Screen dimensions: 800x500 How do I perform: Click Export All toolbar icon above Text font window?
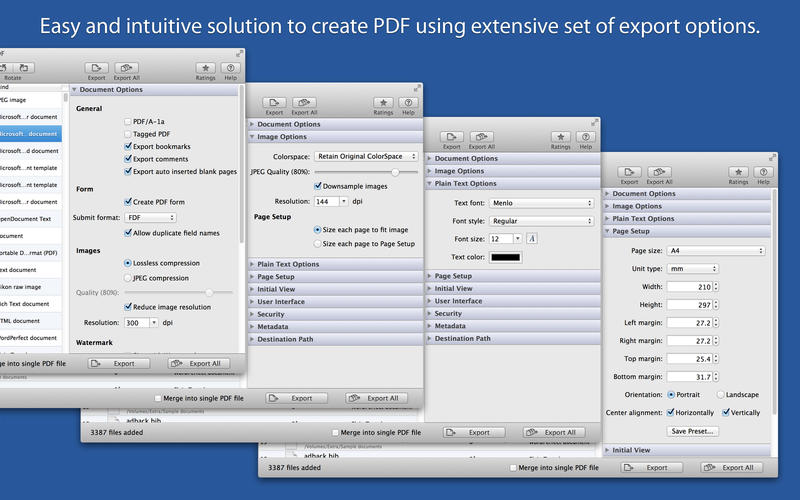click(x=482, y=137)
